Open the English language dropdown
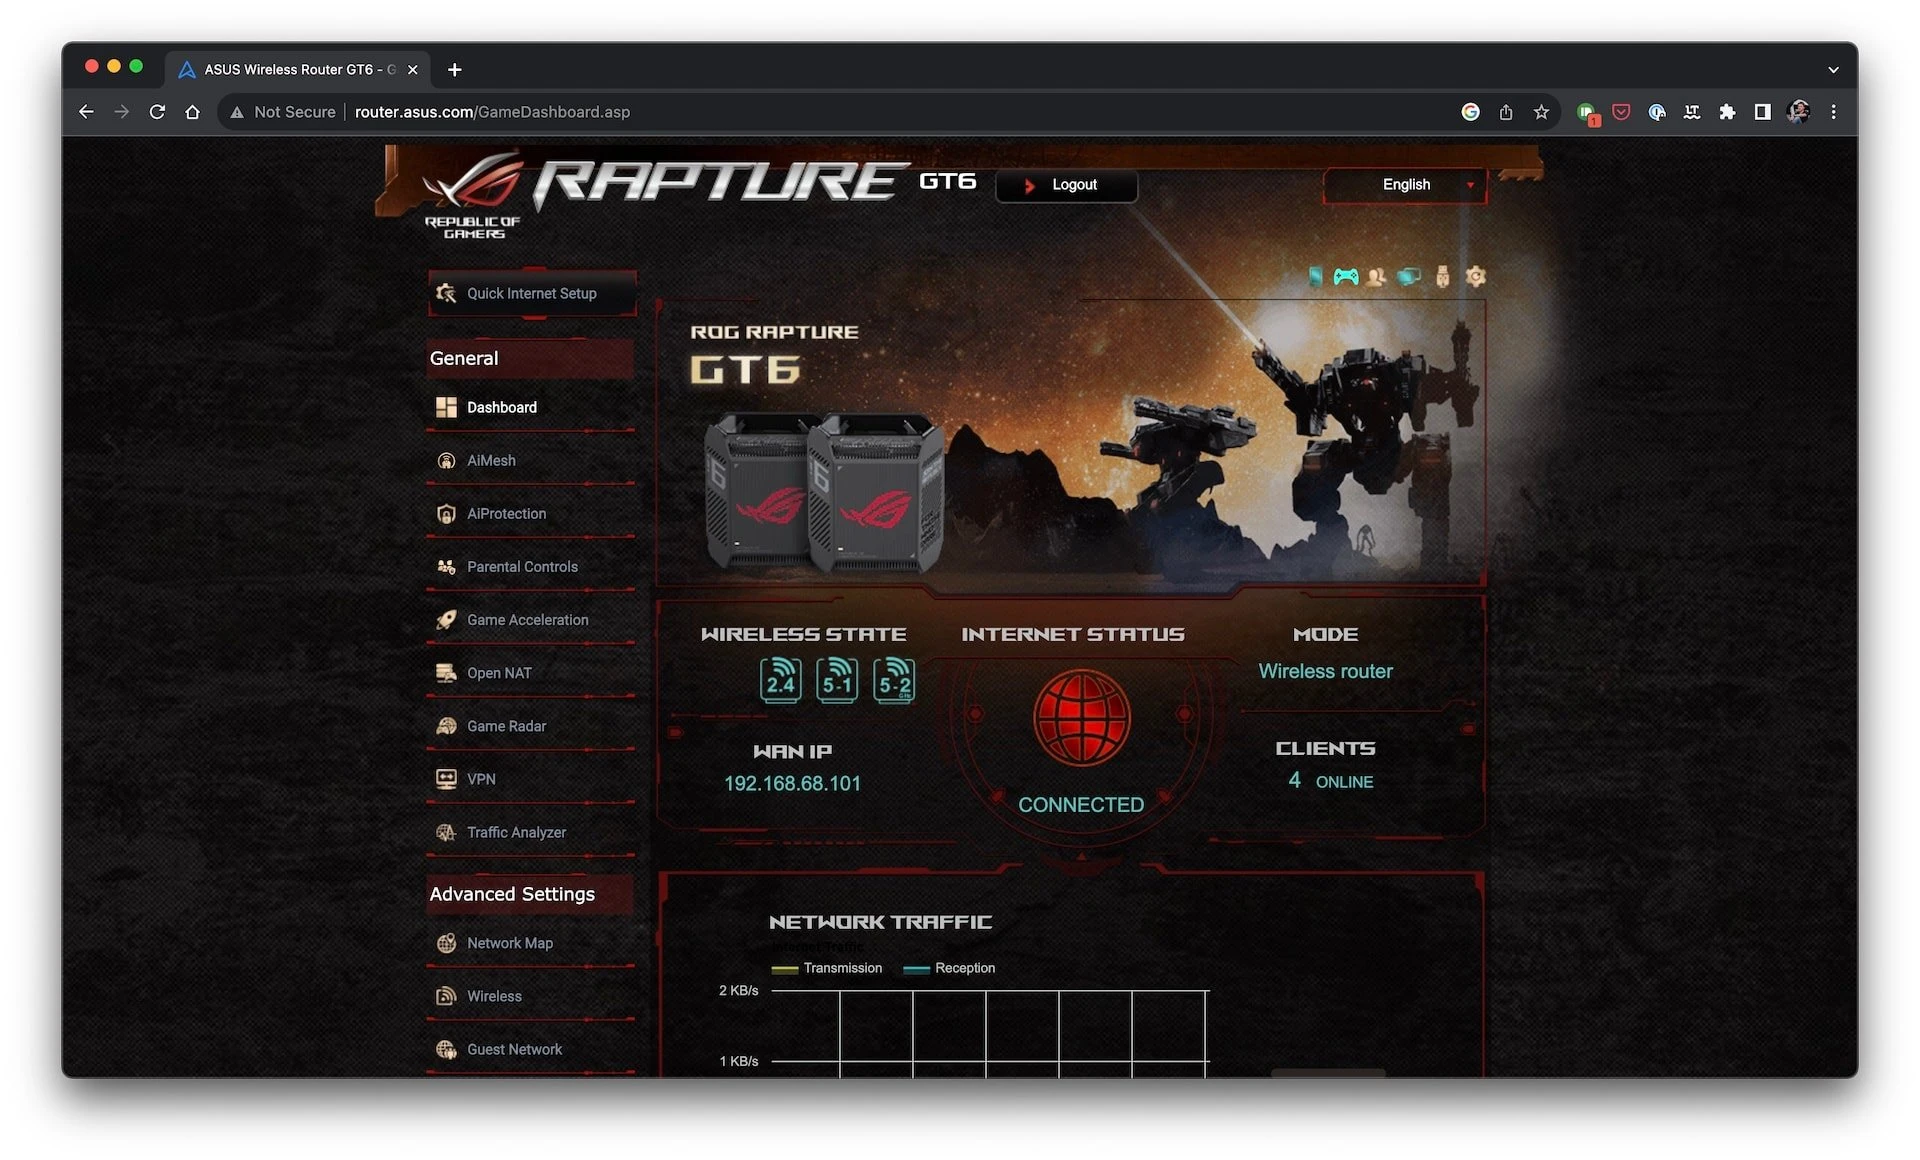The height and width of the screenshot is (1160, 1920). point(1405,185)
